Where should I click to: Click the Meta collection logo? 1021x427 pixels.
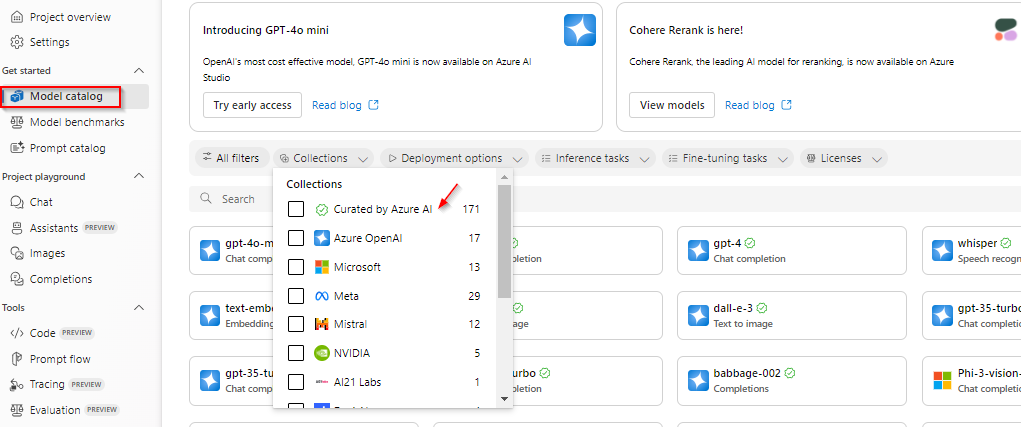pyautogui.click(x=322, y=296)
